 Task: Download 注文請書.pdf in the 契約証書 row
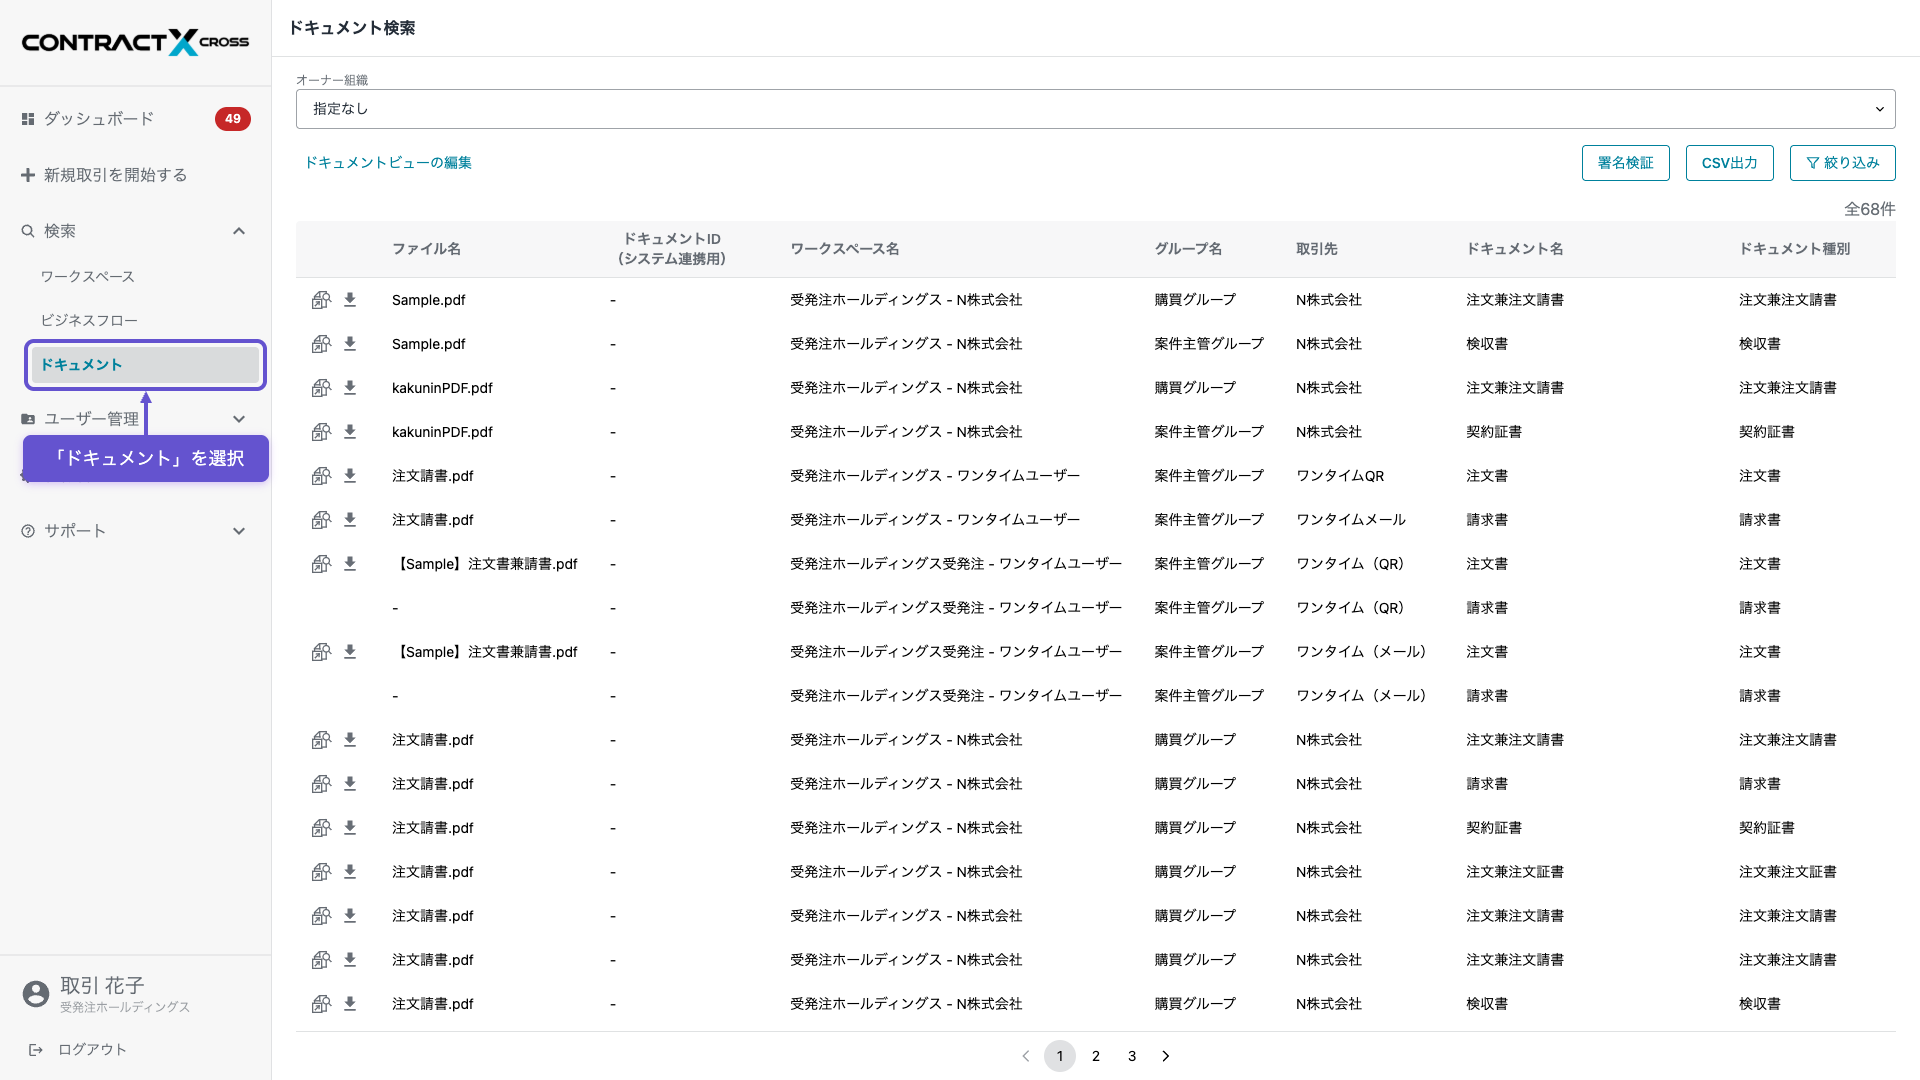[x=350, y=828]
